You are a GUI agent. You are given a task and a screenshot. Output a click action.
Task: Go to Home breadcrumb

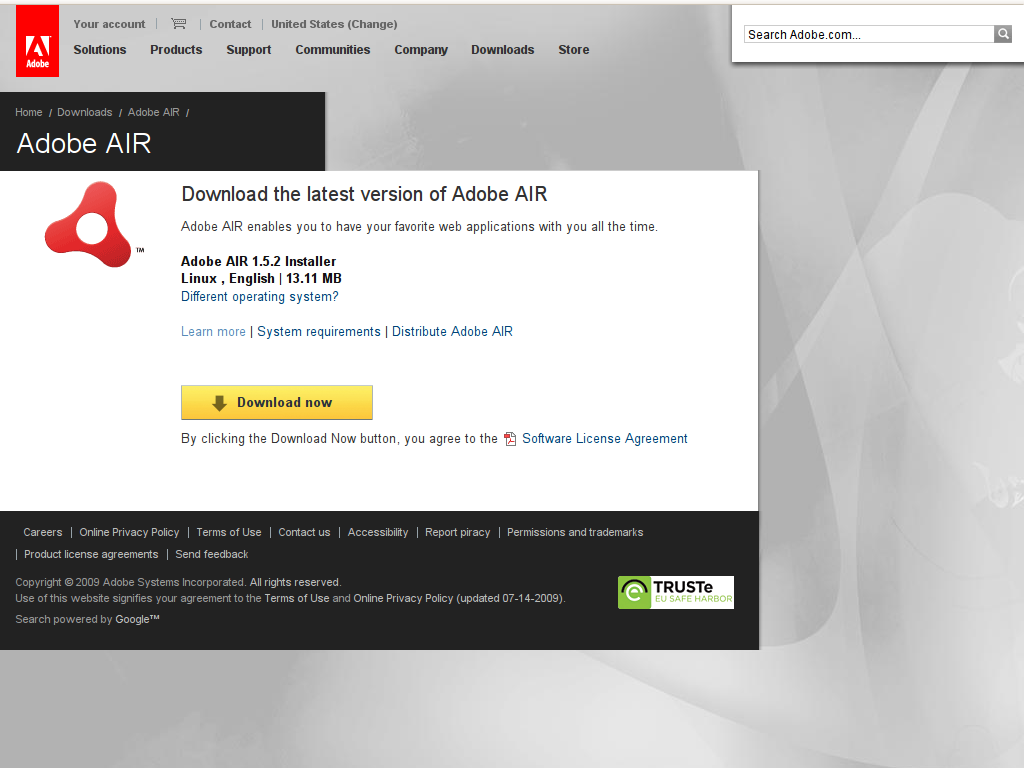coord(29,112)
